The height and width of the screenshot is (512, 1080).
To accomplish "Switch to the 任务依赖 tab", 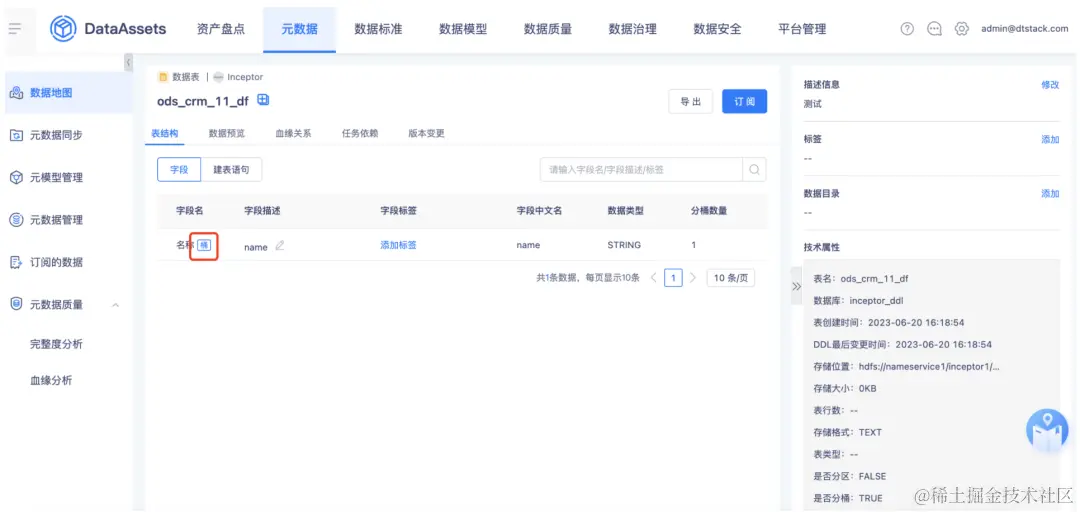I will click(360, 134).
